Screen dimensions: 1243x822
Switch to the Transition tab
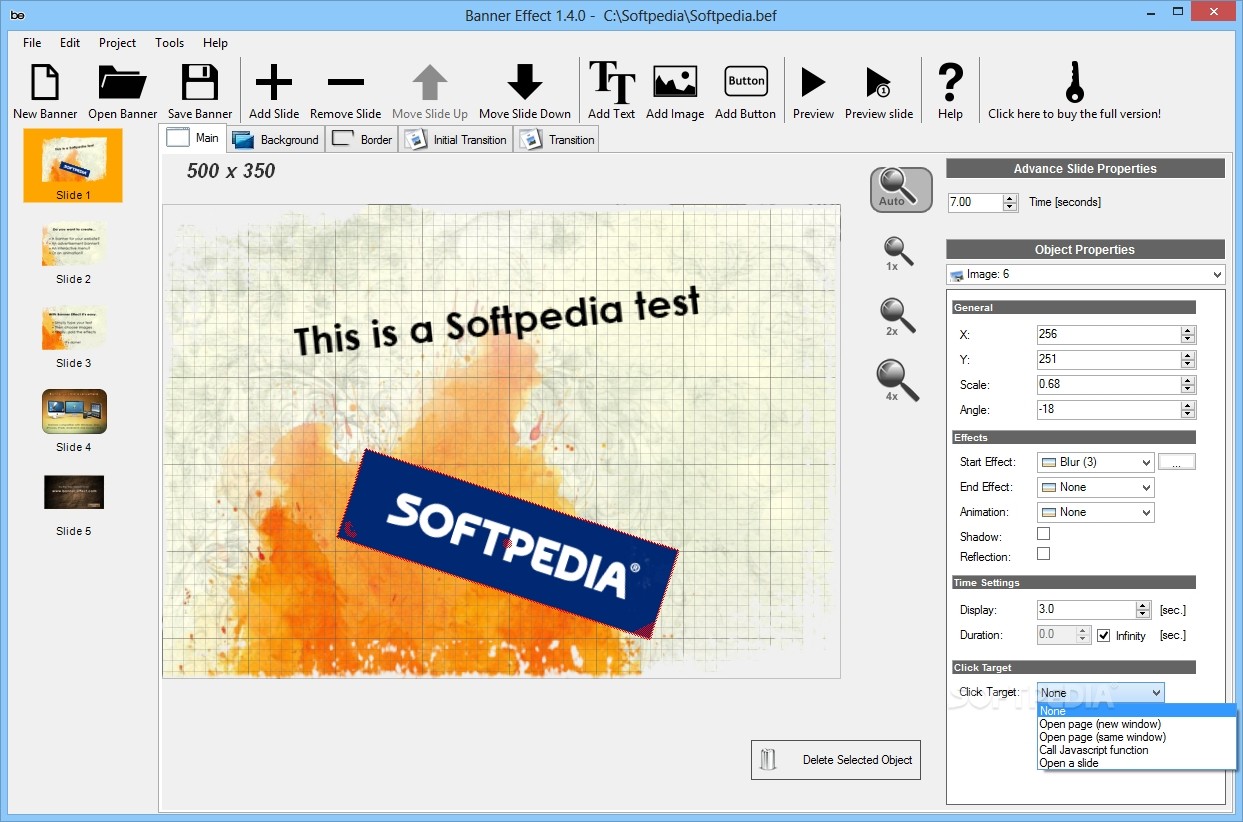click(556, 140)
